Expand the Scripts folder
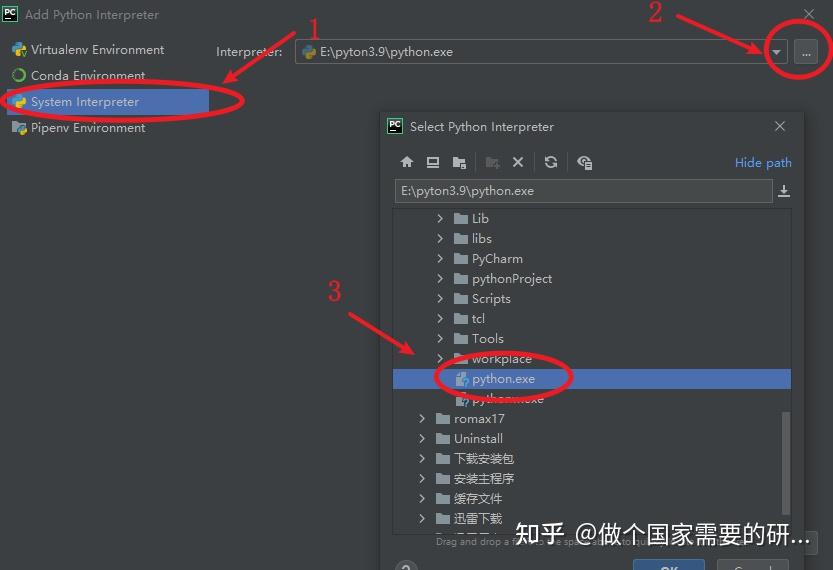 pyautogui.click(x=439, y=299)
